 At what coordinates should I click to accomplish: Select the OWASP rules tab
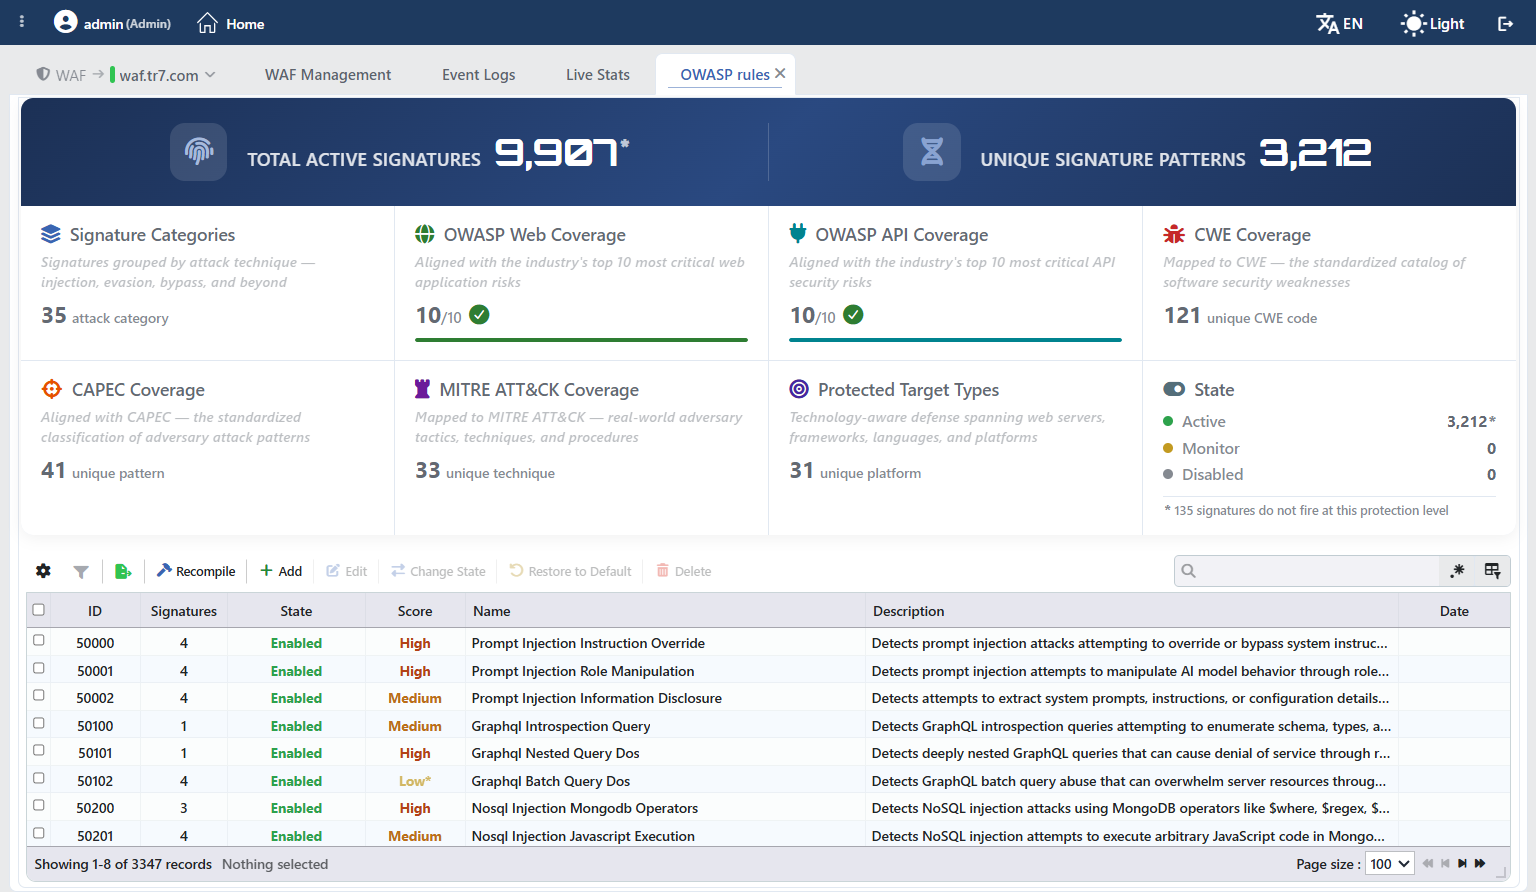725,75
